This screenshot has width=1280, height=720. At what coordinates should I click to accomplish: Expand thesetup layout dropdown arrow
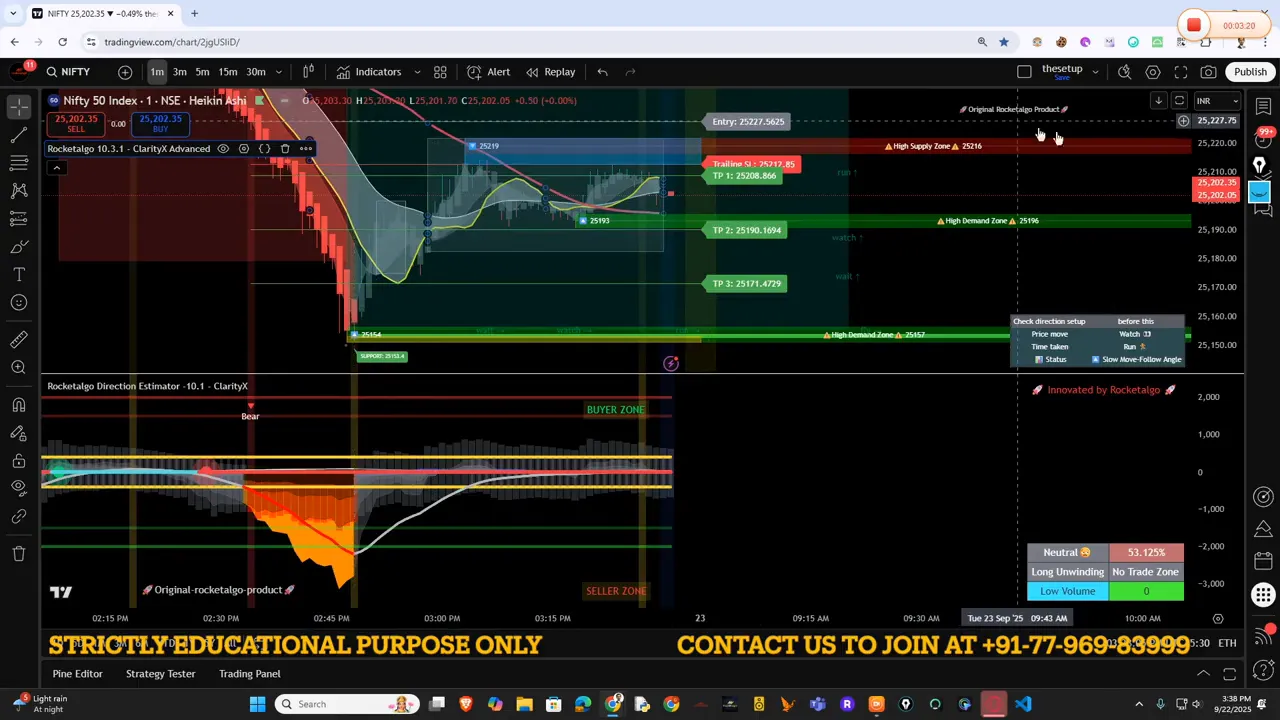coord(1095,72)
